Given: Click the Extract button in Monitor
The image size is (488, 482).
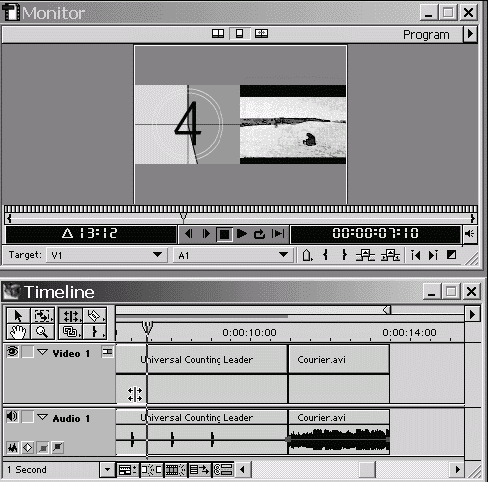Looking at the screenshot, I should (390, 255).
